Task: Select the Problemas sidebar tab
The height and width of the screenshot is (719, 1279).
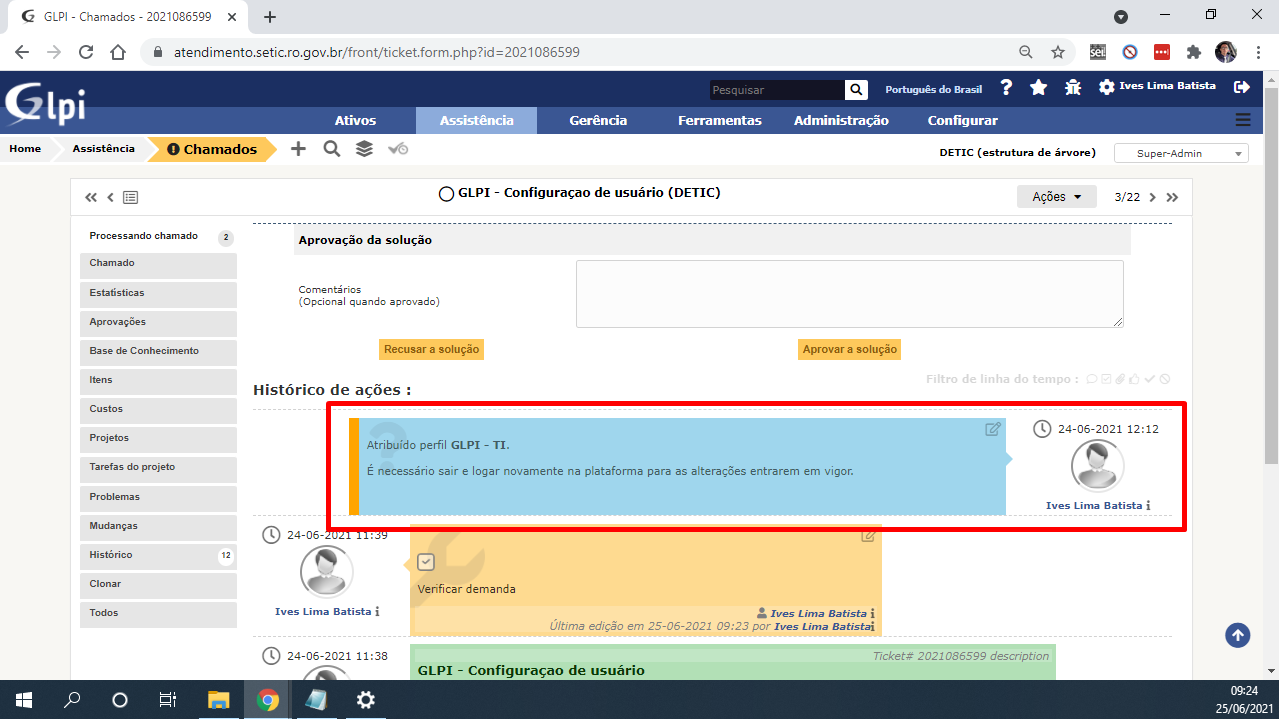Action: [158, 498]
